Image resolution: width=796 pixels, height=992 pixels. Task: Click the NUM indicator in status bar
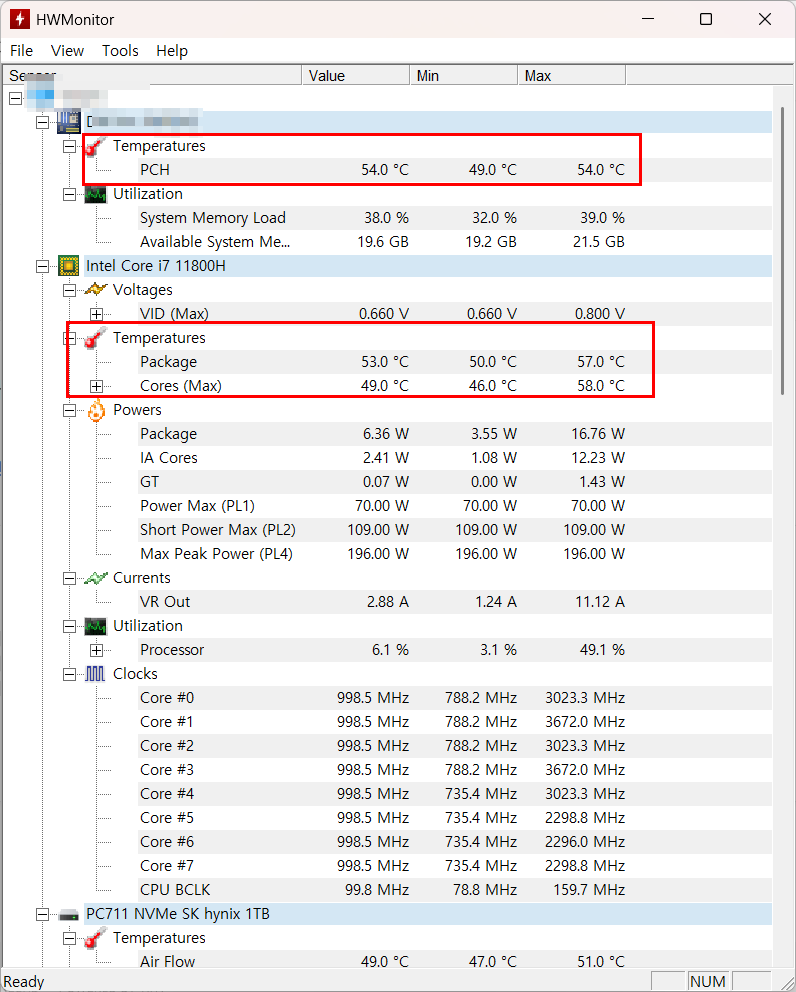coord(707,981)
